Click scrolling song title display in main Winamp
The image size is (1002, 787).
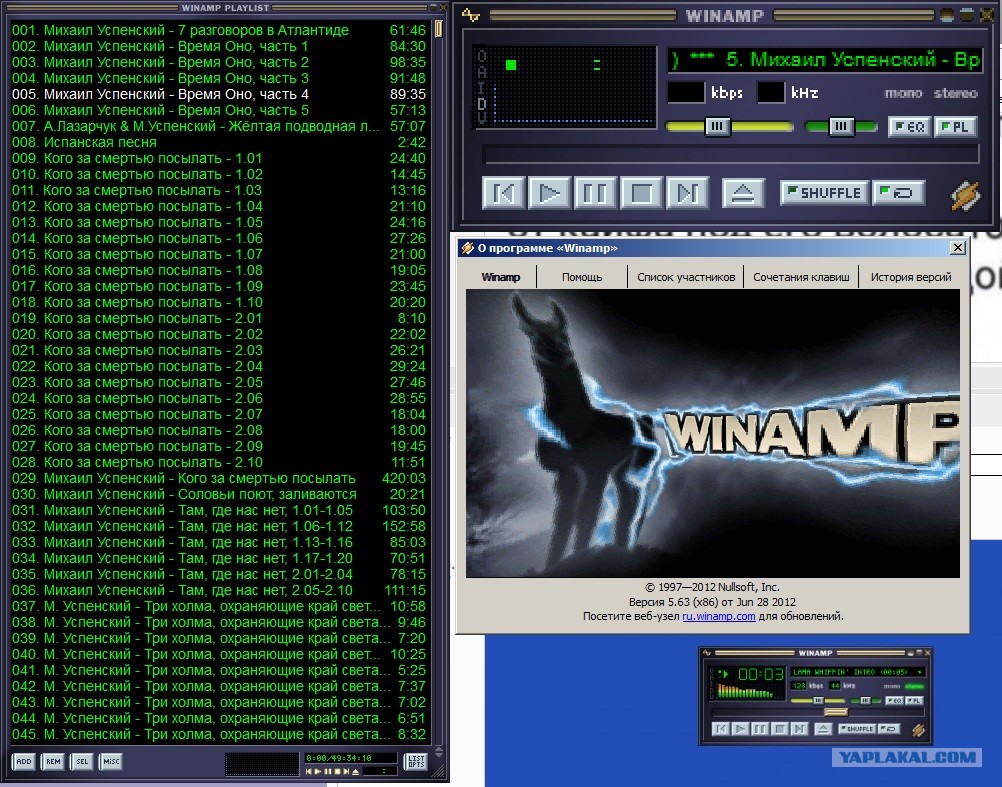(824, 60)
